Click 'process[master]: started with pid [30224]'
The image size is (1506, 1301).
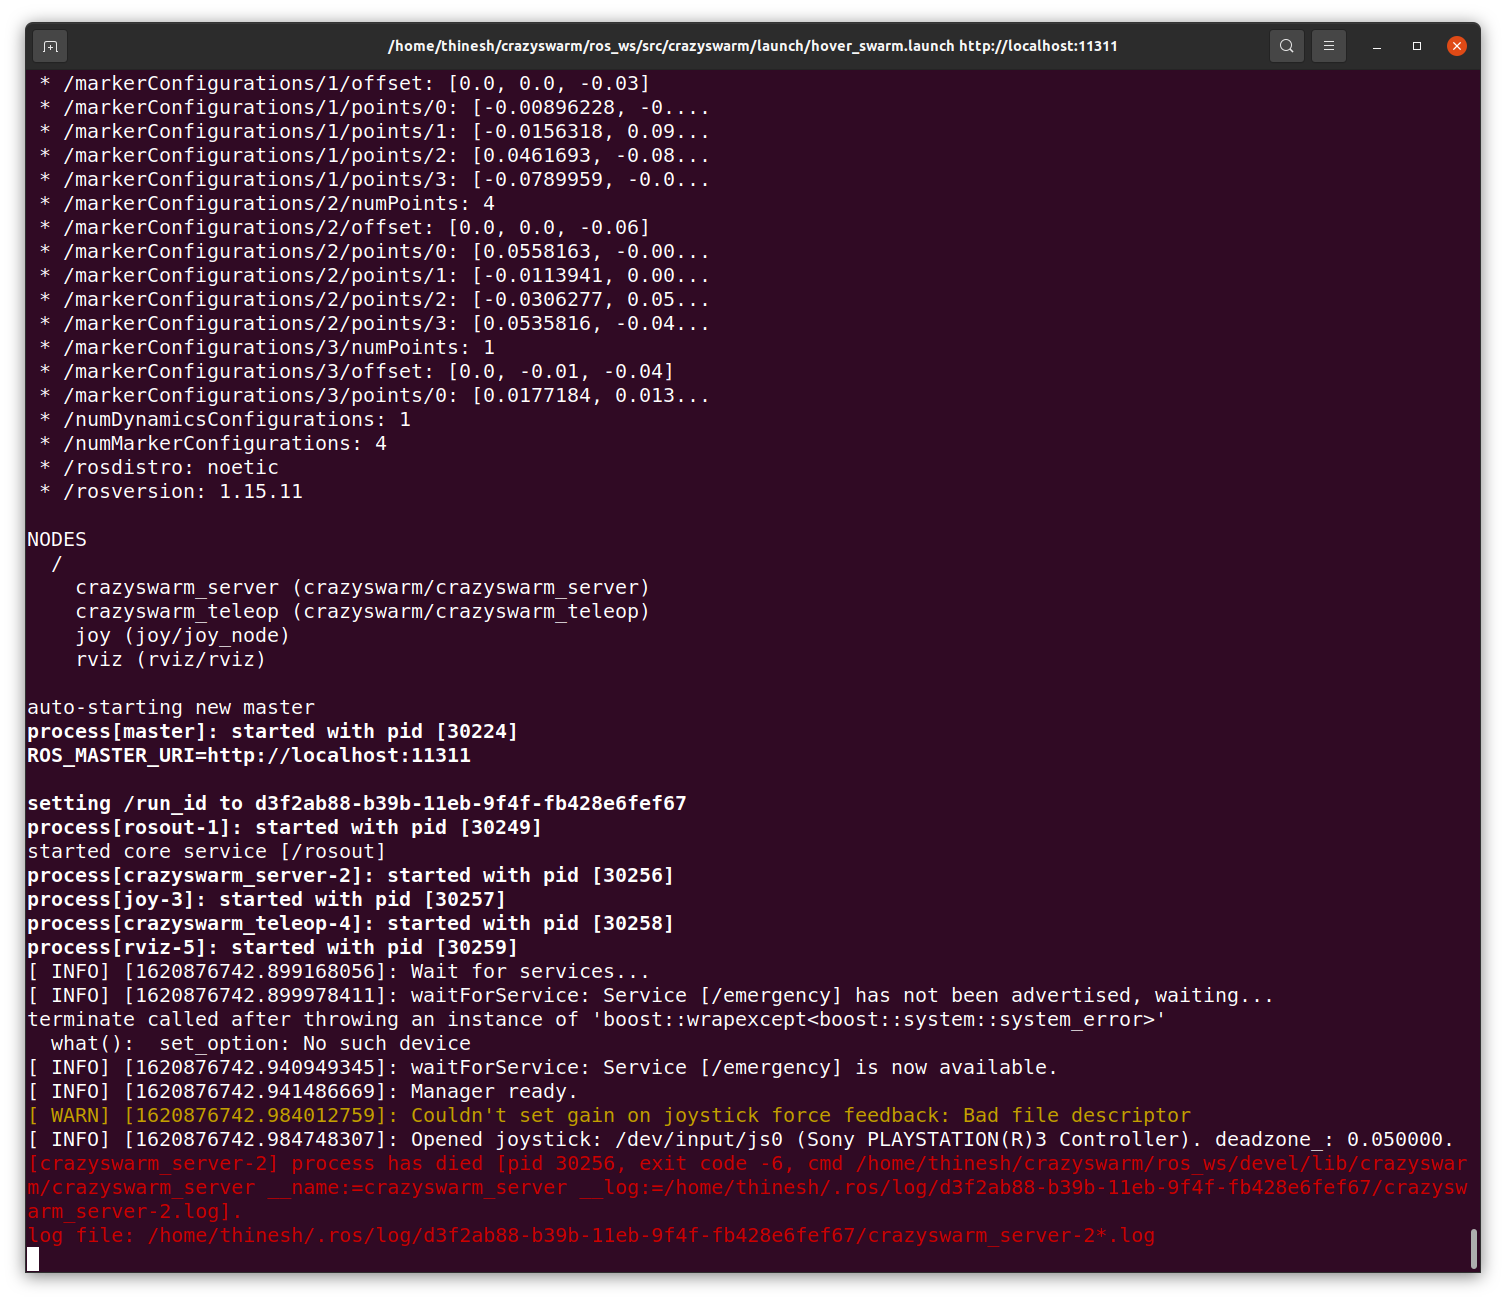click(273, 732)
